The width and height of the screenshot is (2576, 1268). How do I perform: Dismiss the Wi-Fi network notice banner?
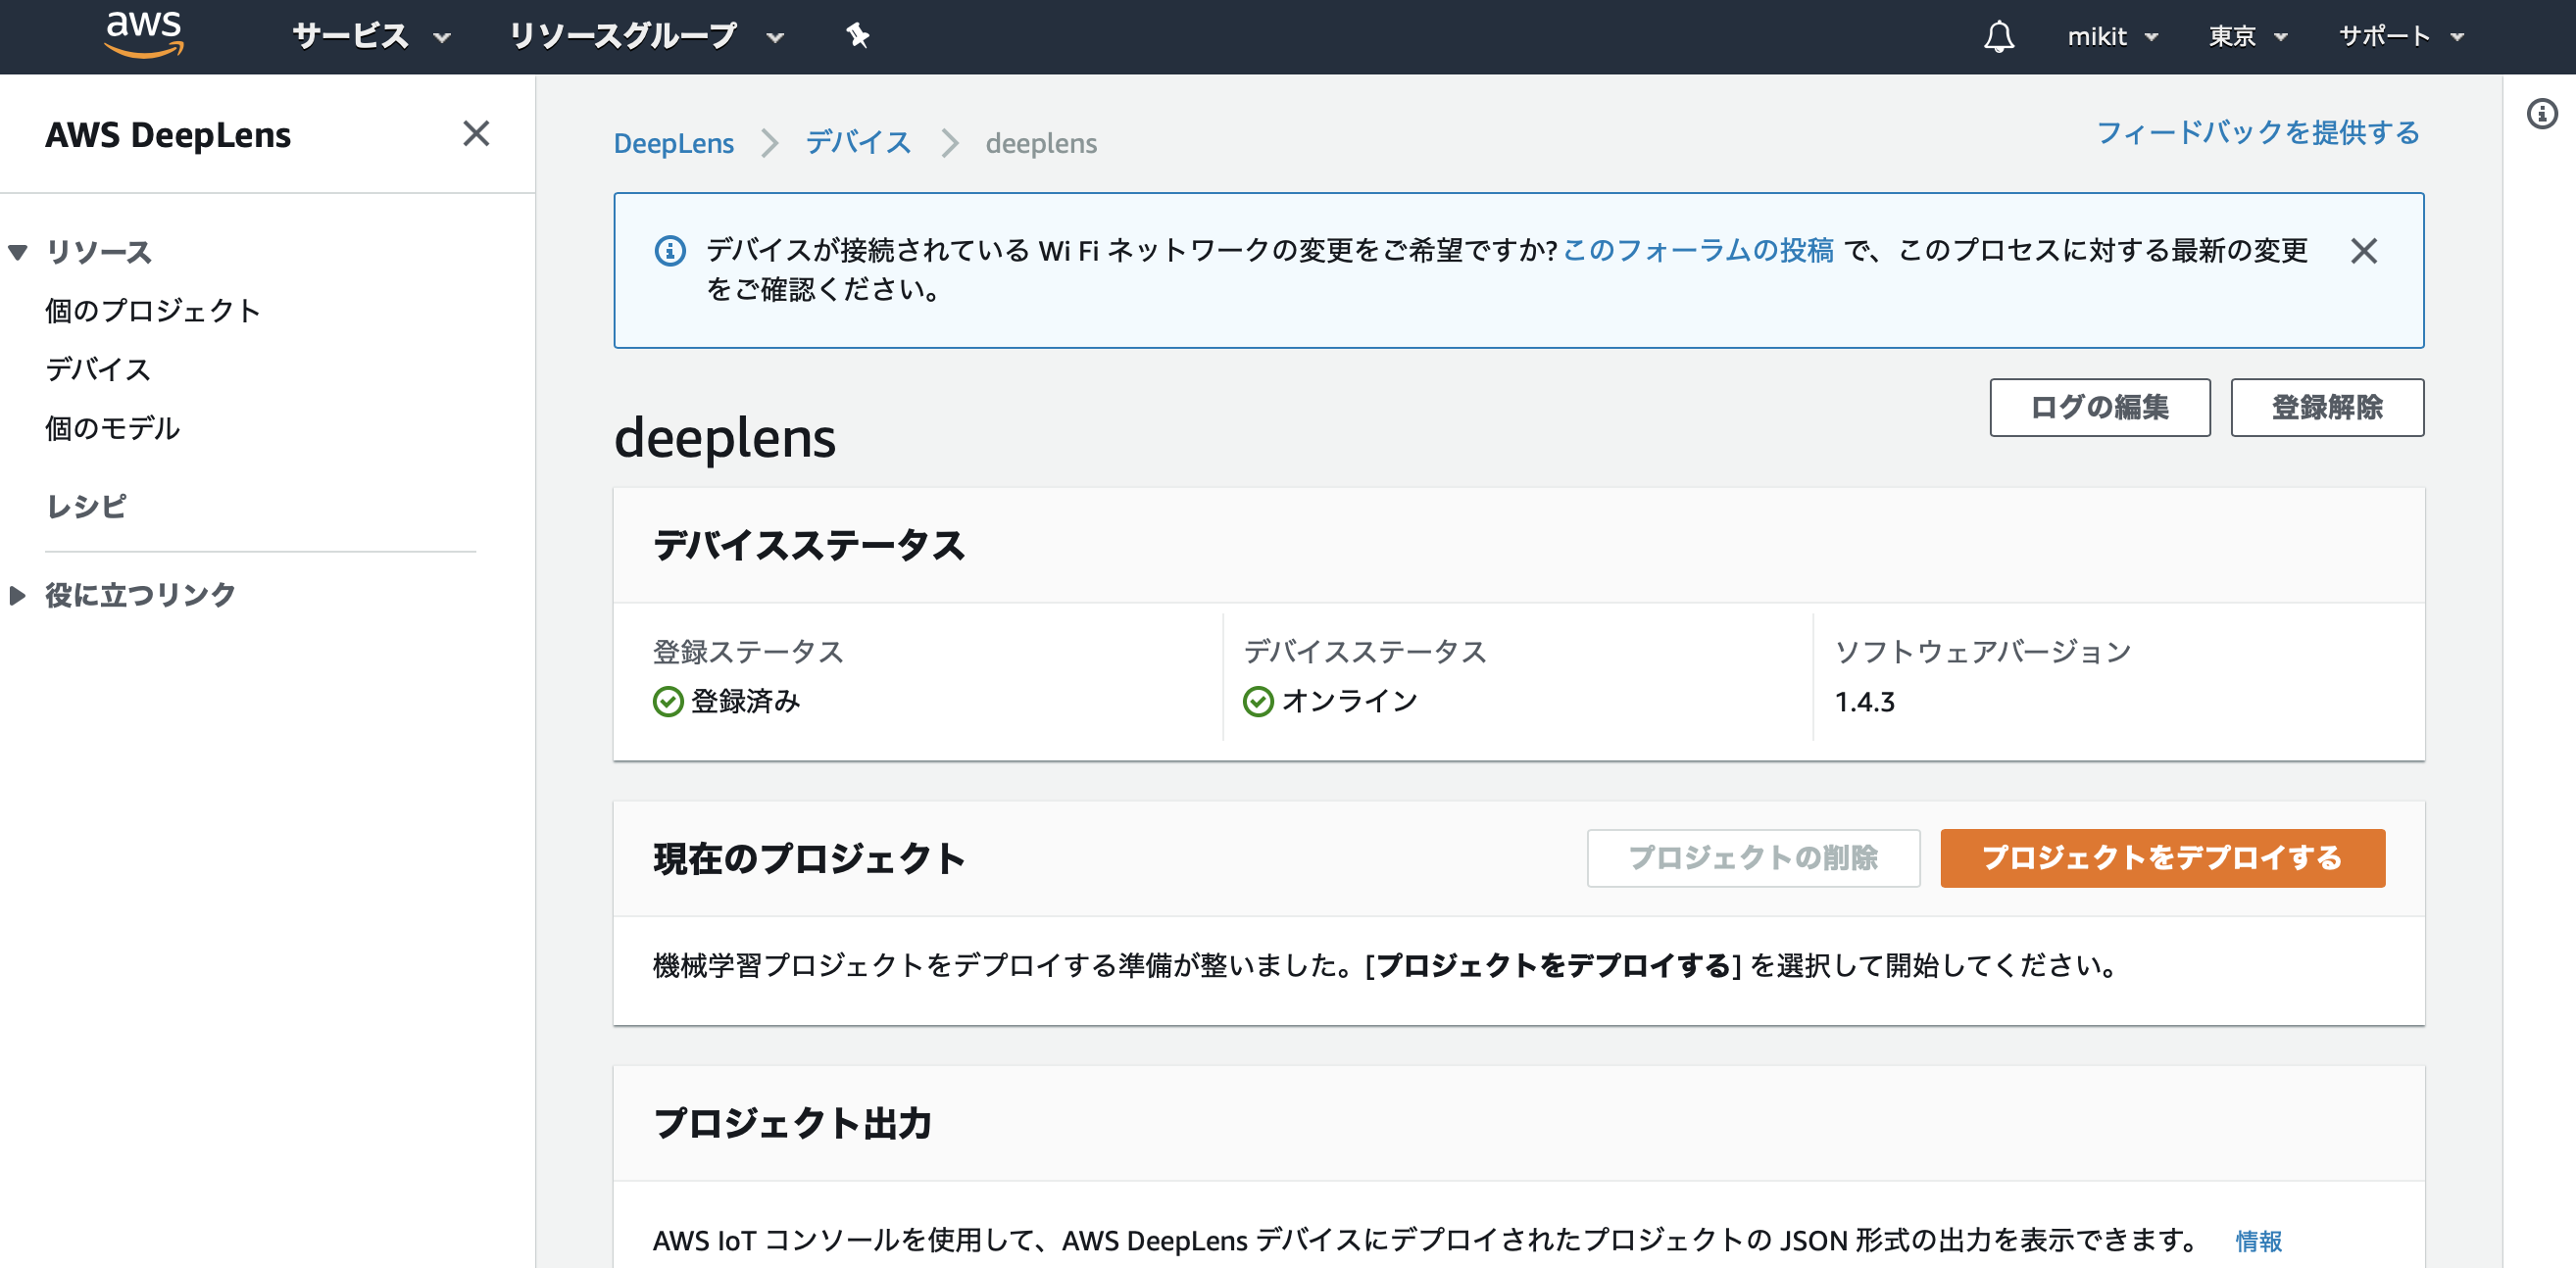[x=2363, y=250]
